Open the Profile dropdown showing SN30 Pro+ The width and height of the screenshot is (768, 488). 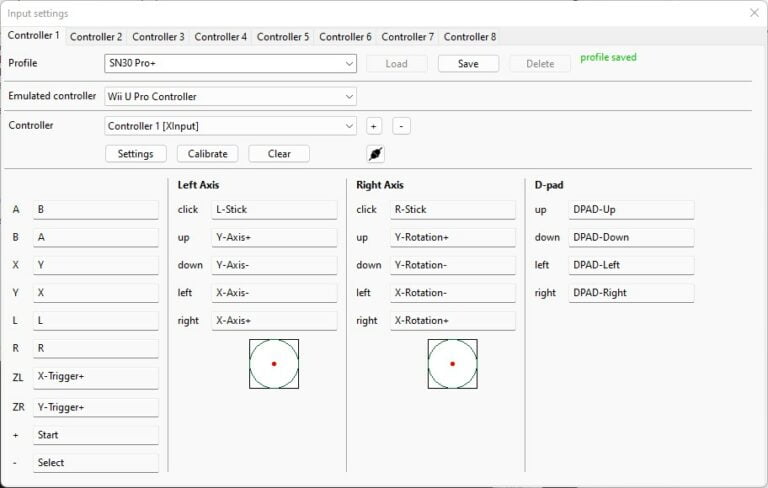[x=230, y=63]
